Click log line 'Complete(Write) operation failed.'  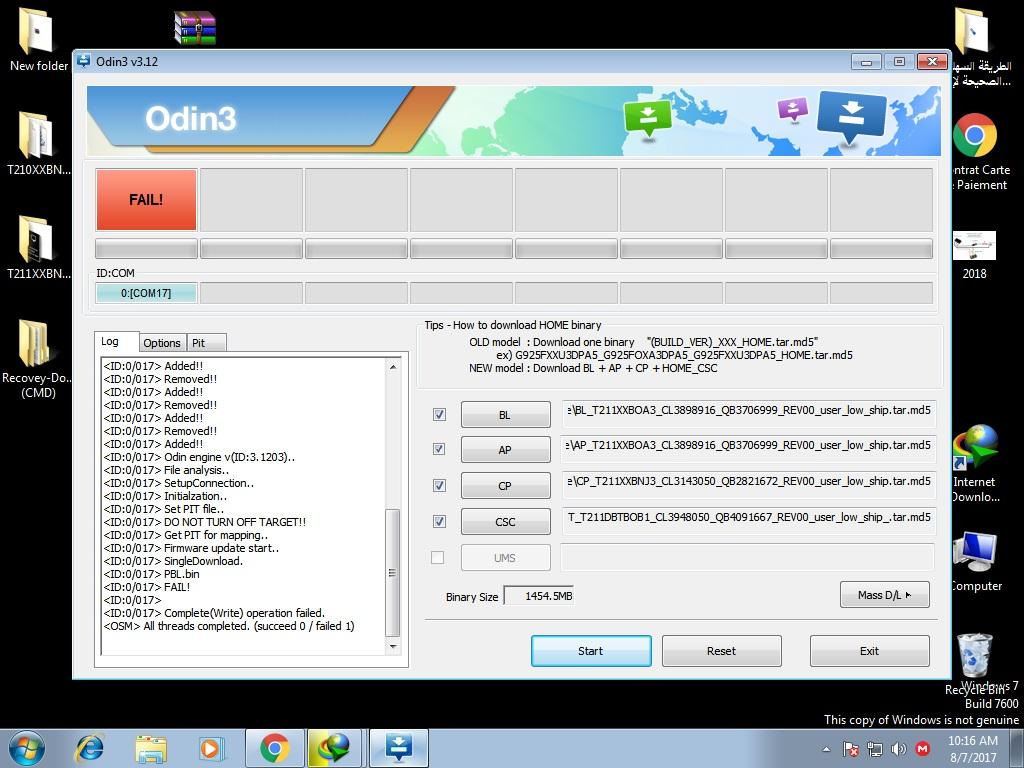click(x=214, y=613)
